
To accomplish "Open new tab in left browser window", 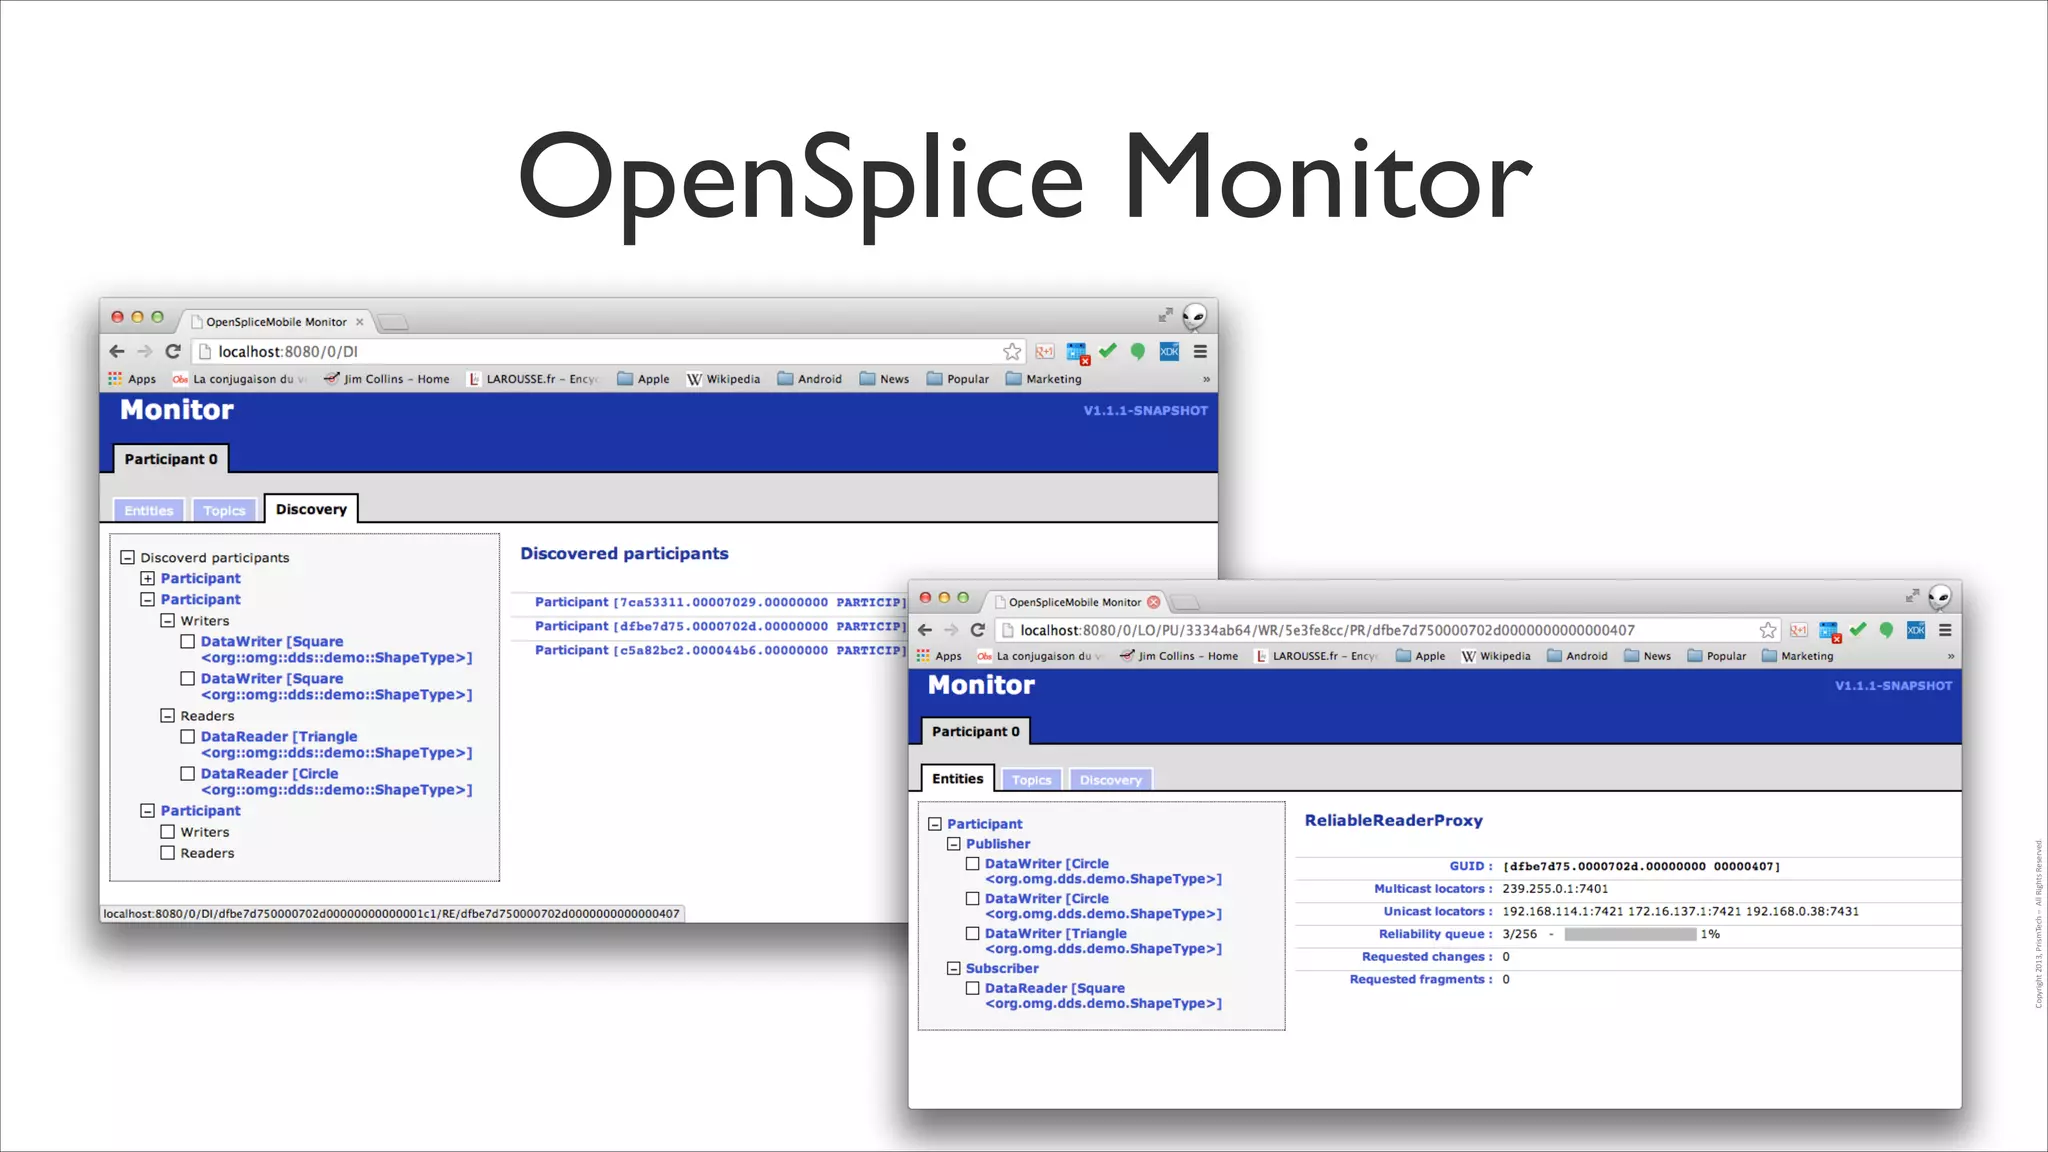I will pos(393,321).
